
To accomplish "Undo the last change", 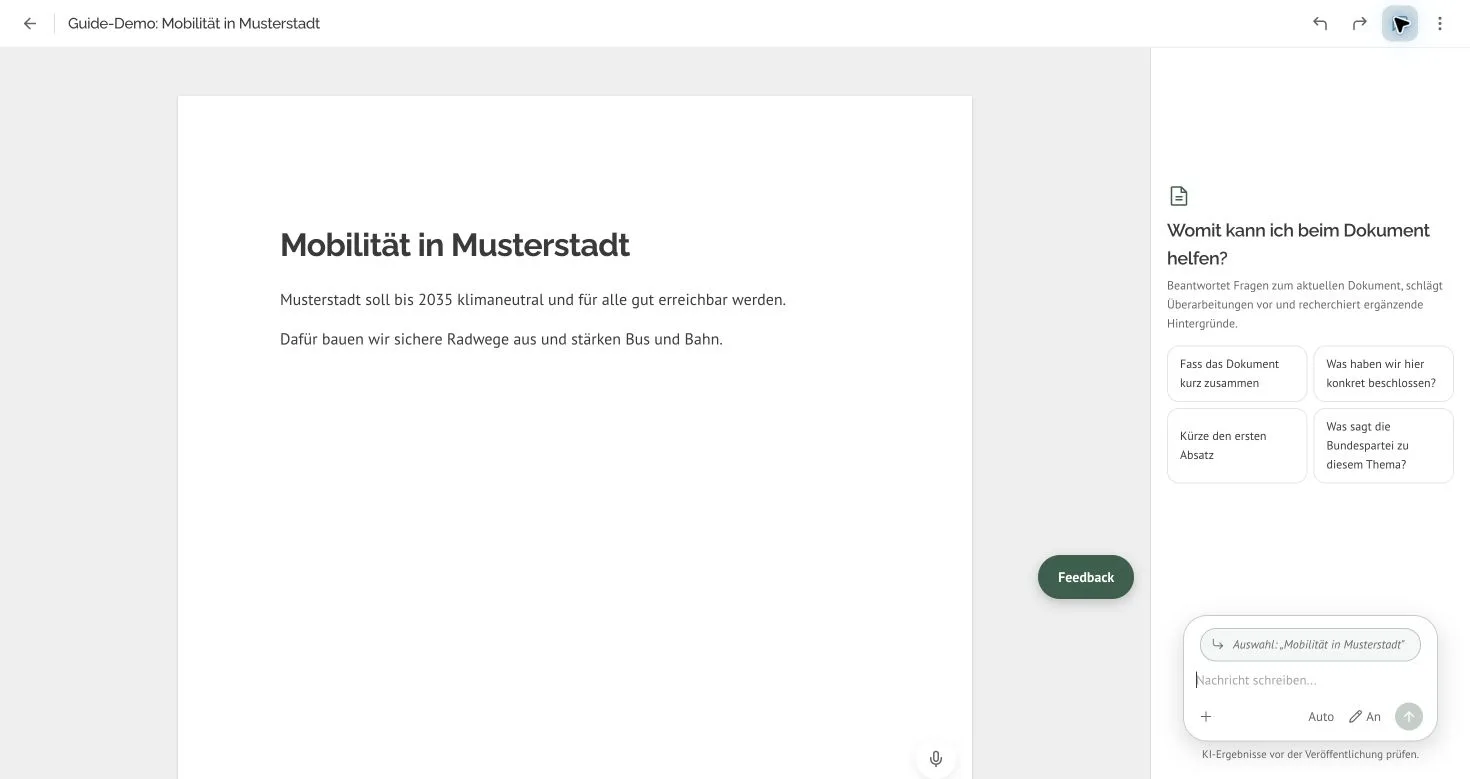I will 1320,23.
